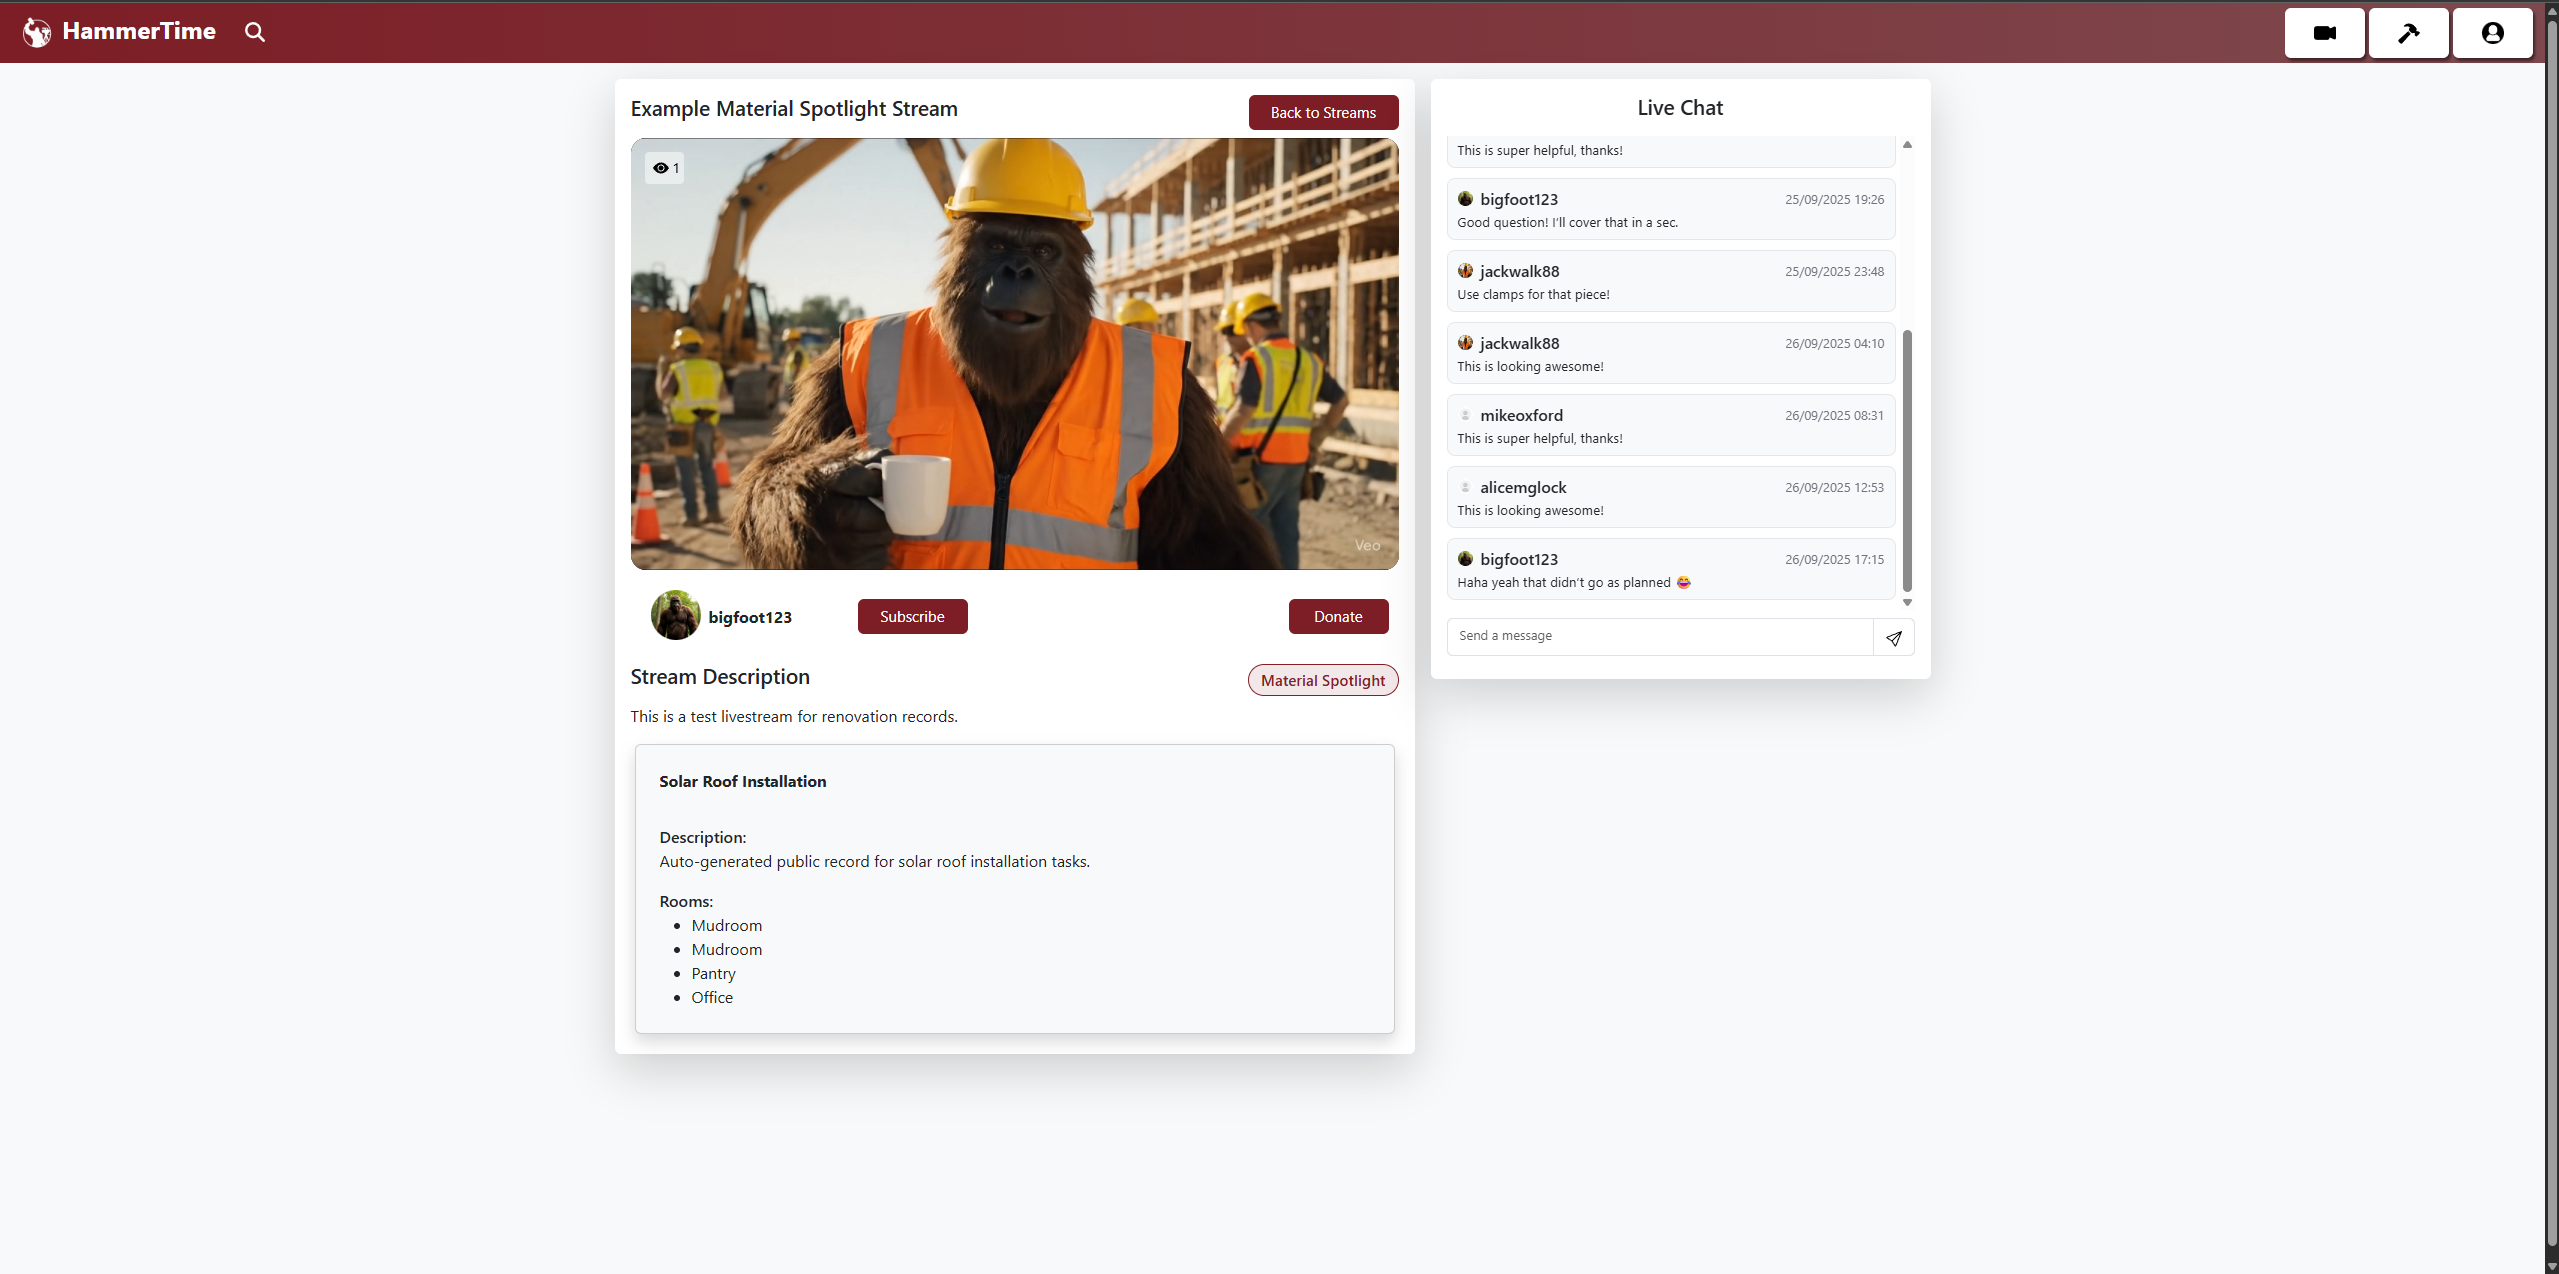The image size is (2559, 1274).
Task: Click the video camera streams button
Action: pos(2324,33)
